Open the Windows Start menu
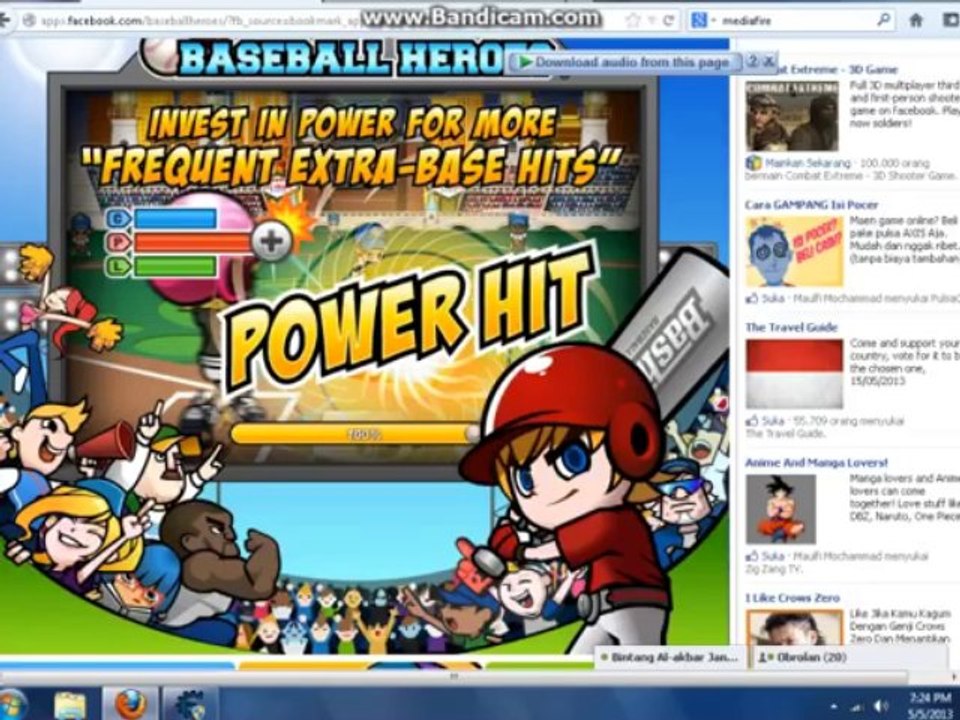The height and width of the screenshot is (720, 960). 12,704
